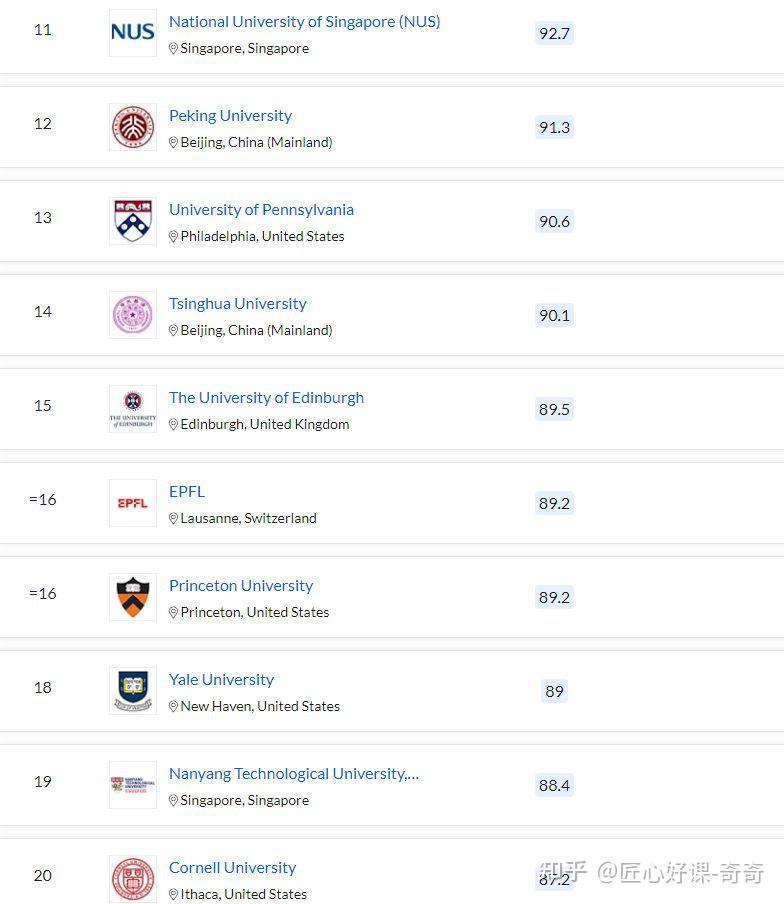Click the Princeton University orange shield logo
784x904 pixels.
133,597
